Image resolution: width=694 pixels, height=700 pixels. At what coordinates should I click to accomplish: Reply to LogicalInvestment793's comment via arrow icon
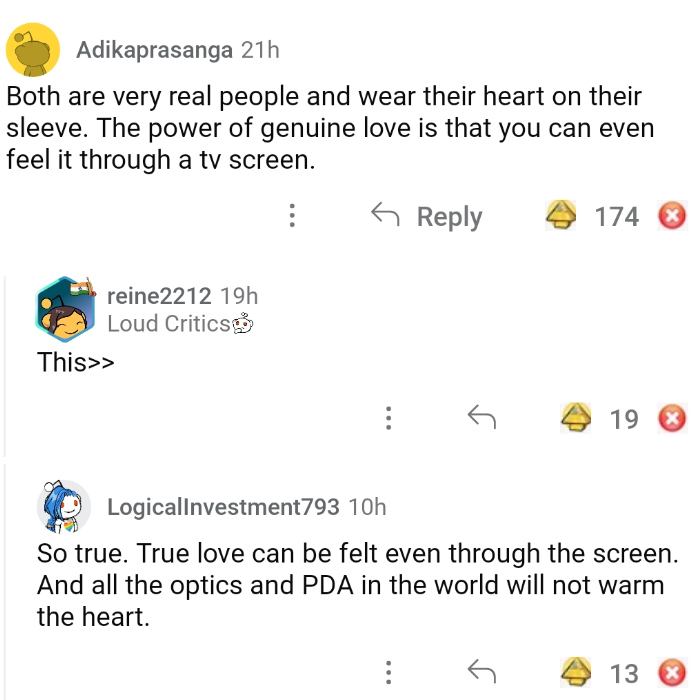(x=482, y=672)
